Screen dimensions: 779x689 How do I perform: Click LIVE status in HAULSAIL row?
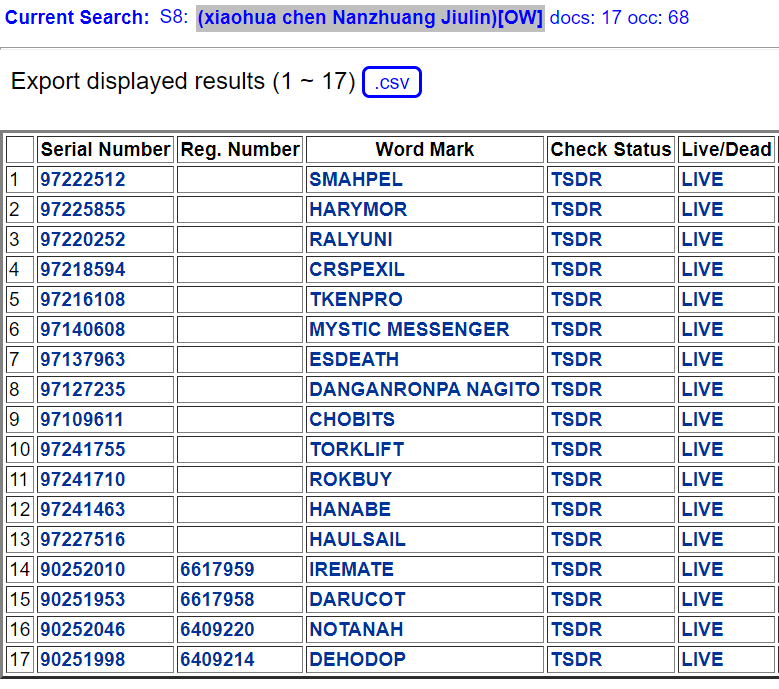coord(702,539)
